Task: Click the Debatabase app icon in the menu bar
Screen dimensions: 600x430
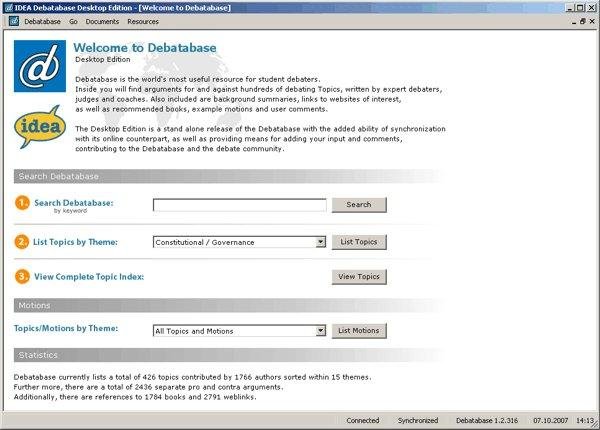Action: pyautogui.click(x=14, y=21)
